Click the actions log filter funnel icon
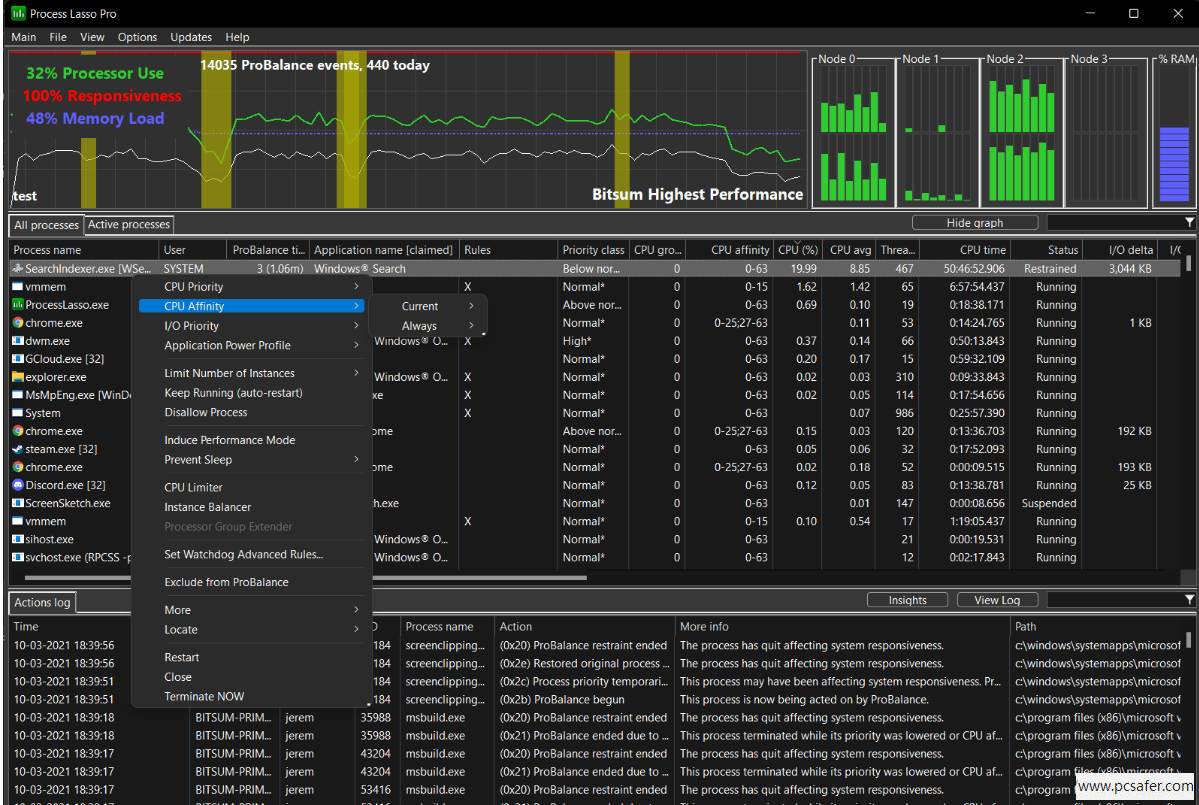Image resolution: width=1199 pixels, height=805 pixels. [1189, 600]
